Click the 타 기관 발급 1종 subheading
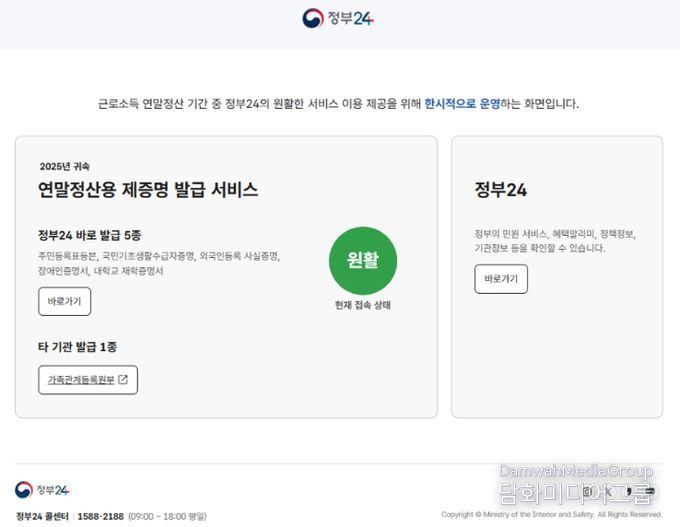The width and height of the screenshot is (680, 527). click(x=85, y=347)
